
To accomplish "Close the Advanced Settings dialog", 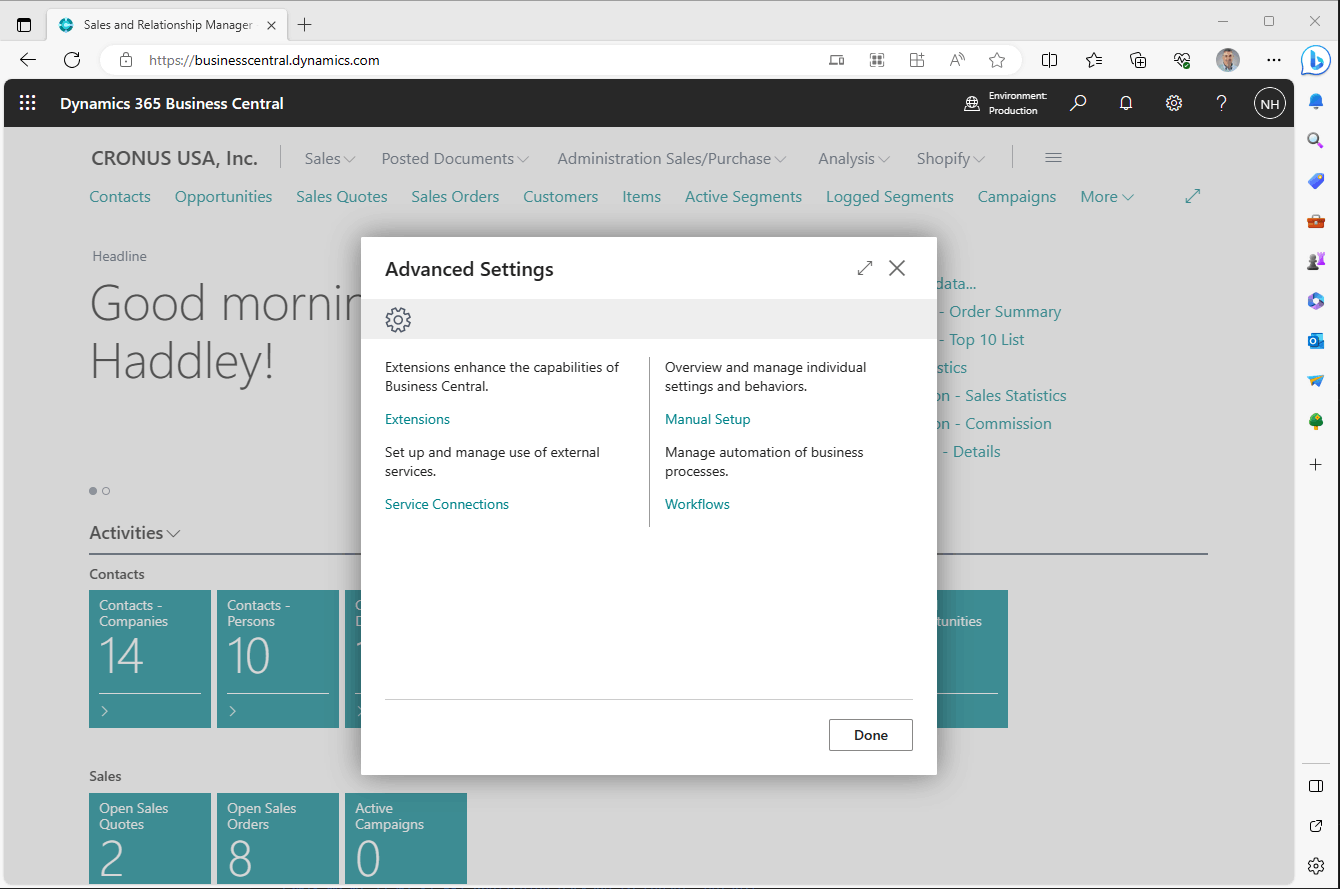I will pos(897,268).
